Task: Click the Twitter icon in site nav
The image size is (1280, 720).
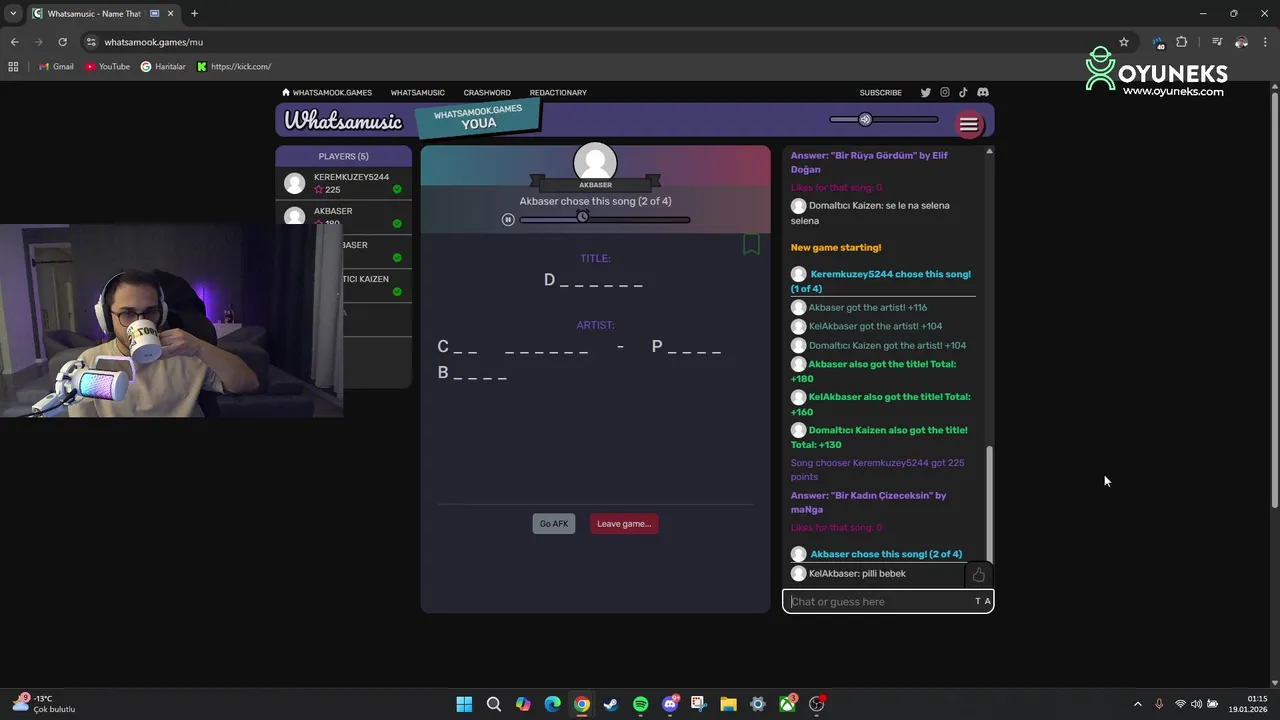Action: [x=926, y=93]
